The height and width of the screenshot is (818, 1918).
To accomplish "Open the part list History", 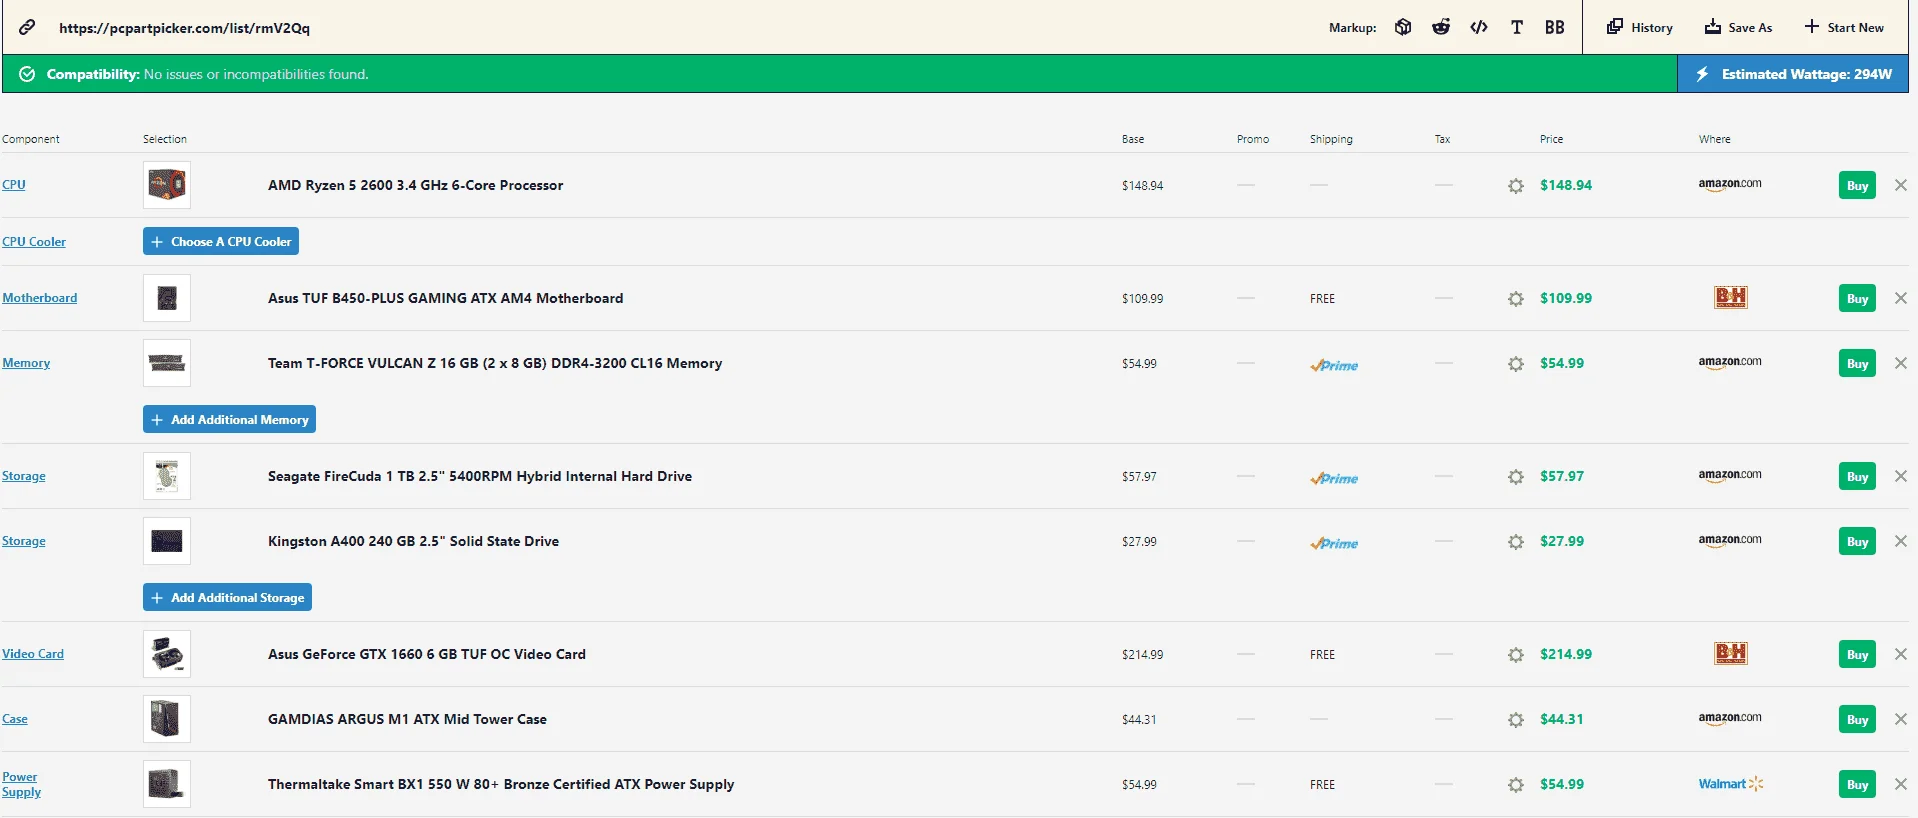I will (x=1640, y=27).
